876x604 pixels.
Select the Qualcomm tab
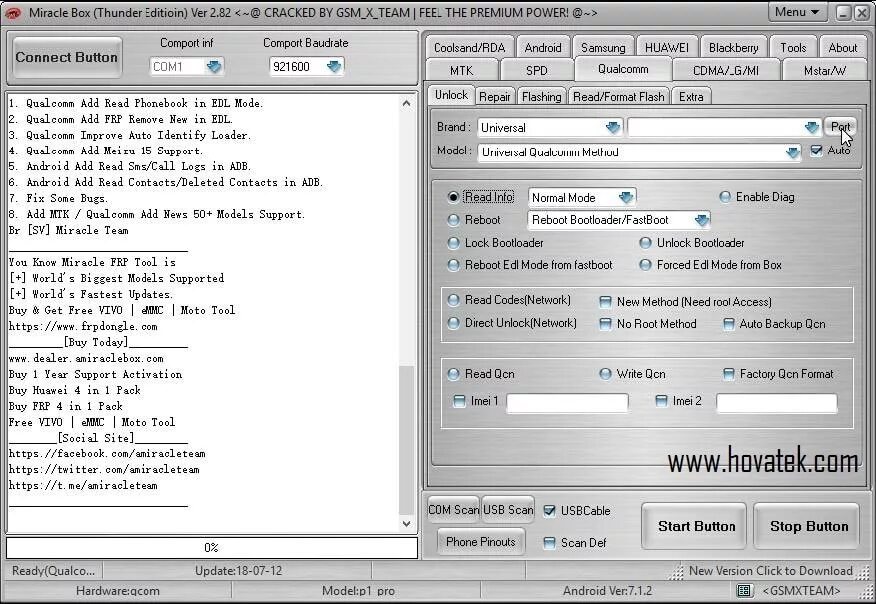pyautogui.click(x=623, y=69)
